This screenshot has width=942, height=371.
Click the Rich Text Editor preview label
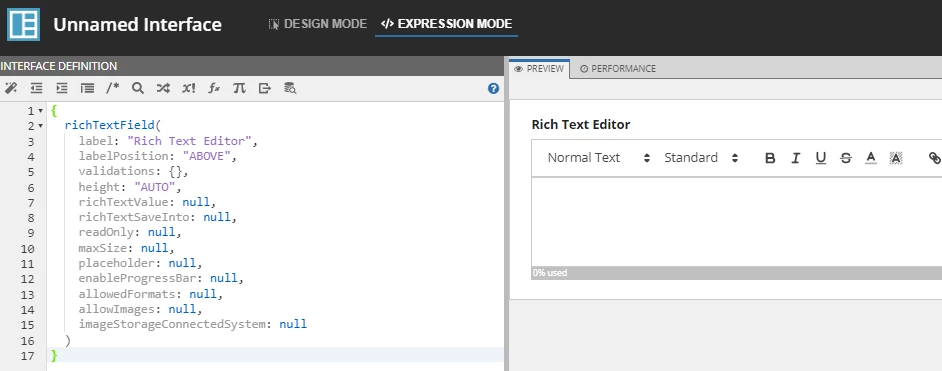coord(581,125)
